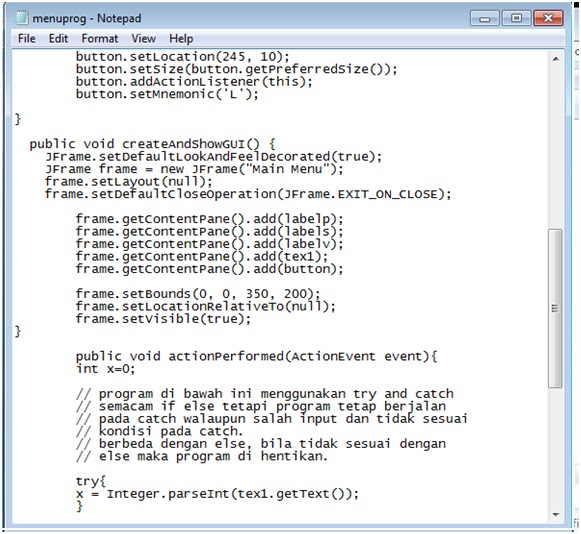This screenshot has width=581, height=534.
Task: Click comment 'semacam if else tetapi program'
Action: [261, 407]
